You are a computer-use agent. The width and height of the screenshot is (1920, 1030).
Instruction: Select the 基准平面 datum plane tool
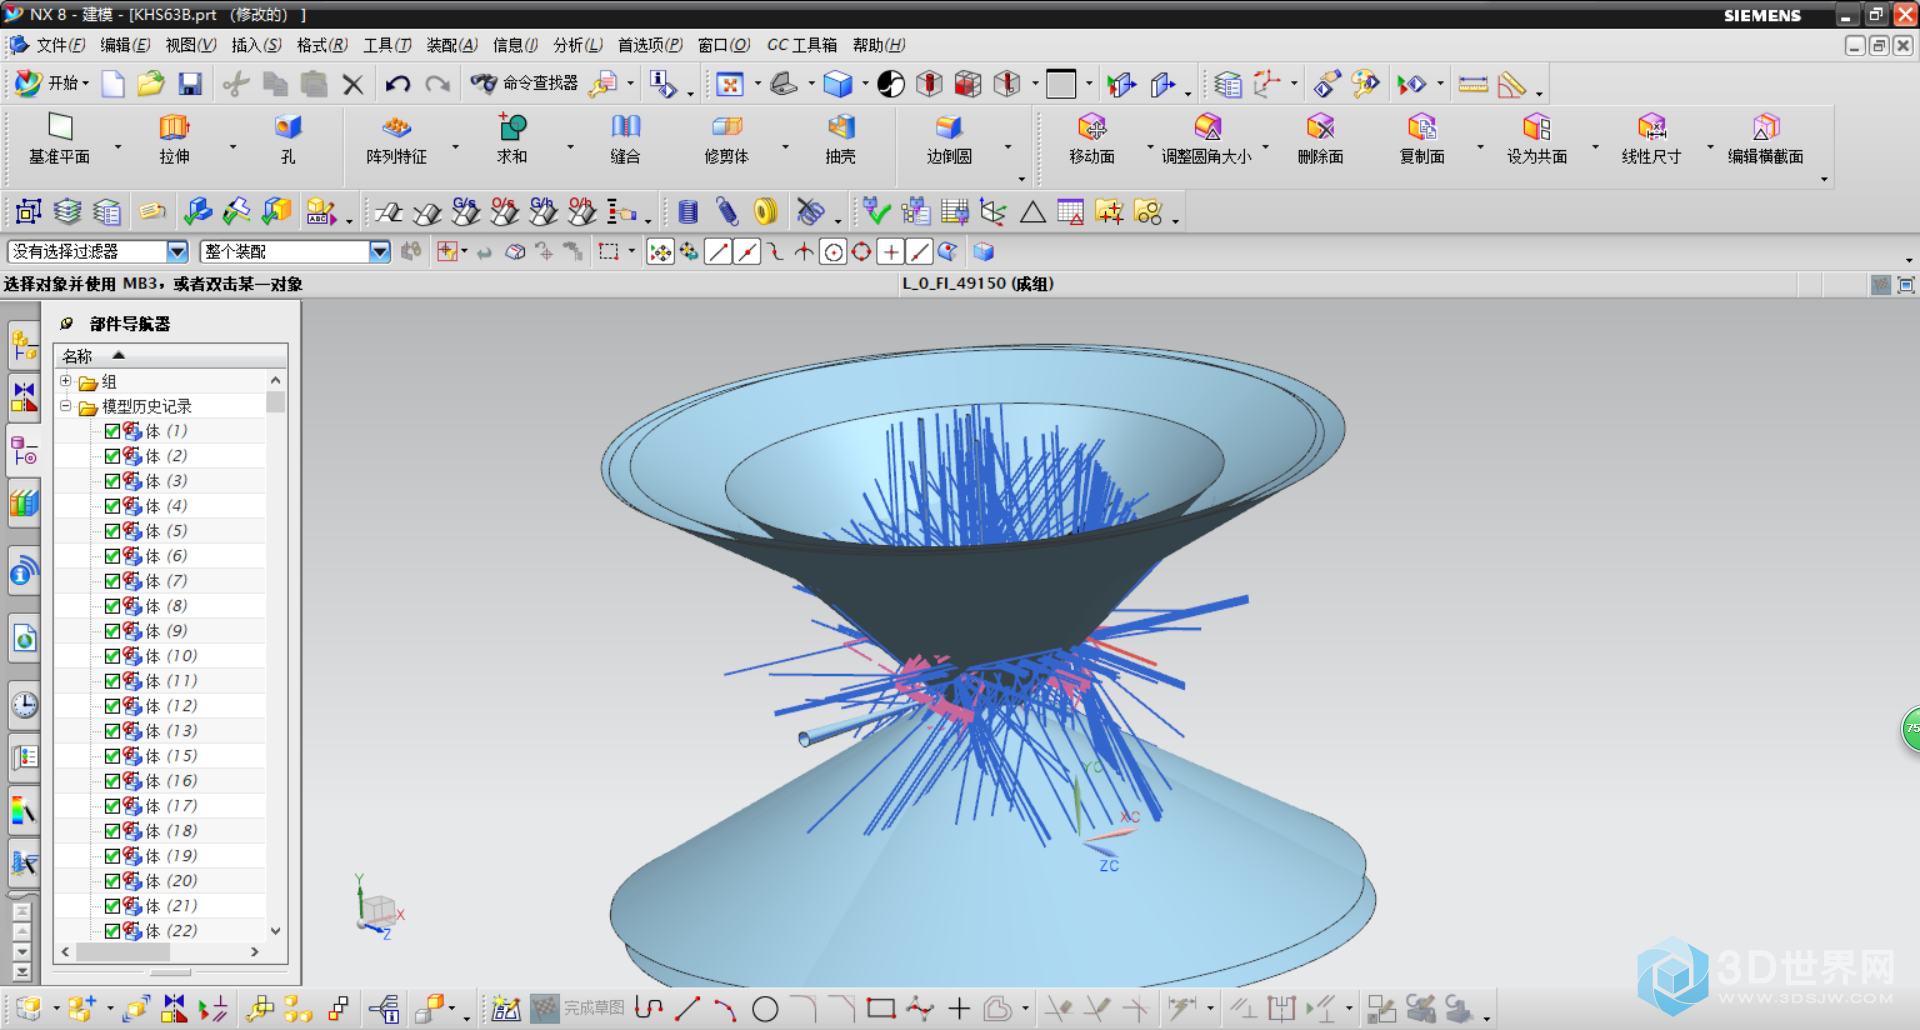(60, 139)
